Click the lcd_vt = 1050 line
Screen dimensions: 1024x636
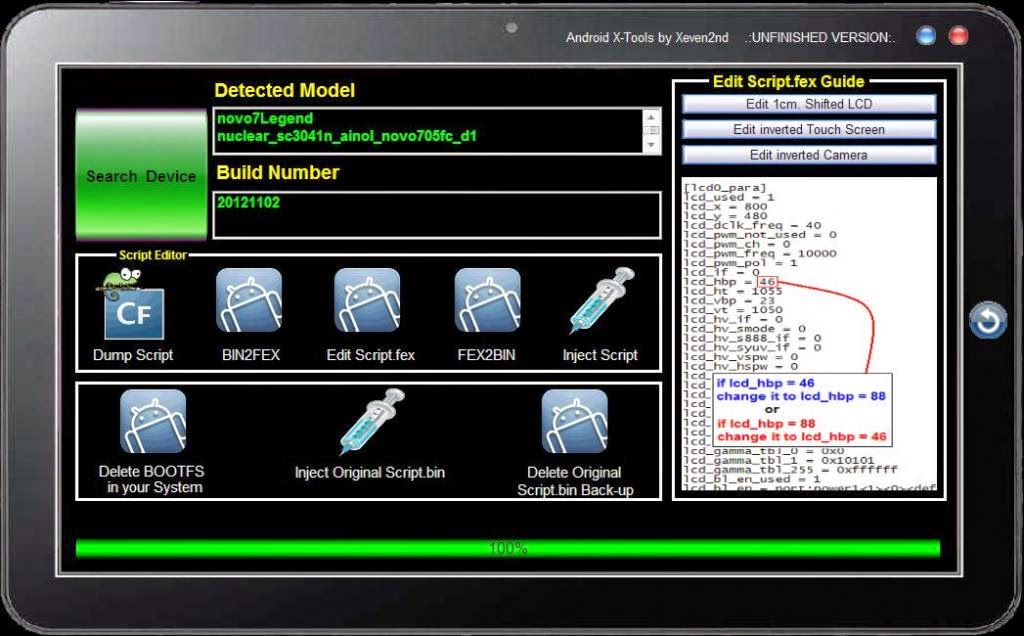(x=733, y=310)
